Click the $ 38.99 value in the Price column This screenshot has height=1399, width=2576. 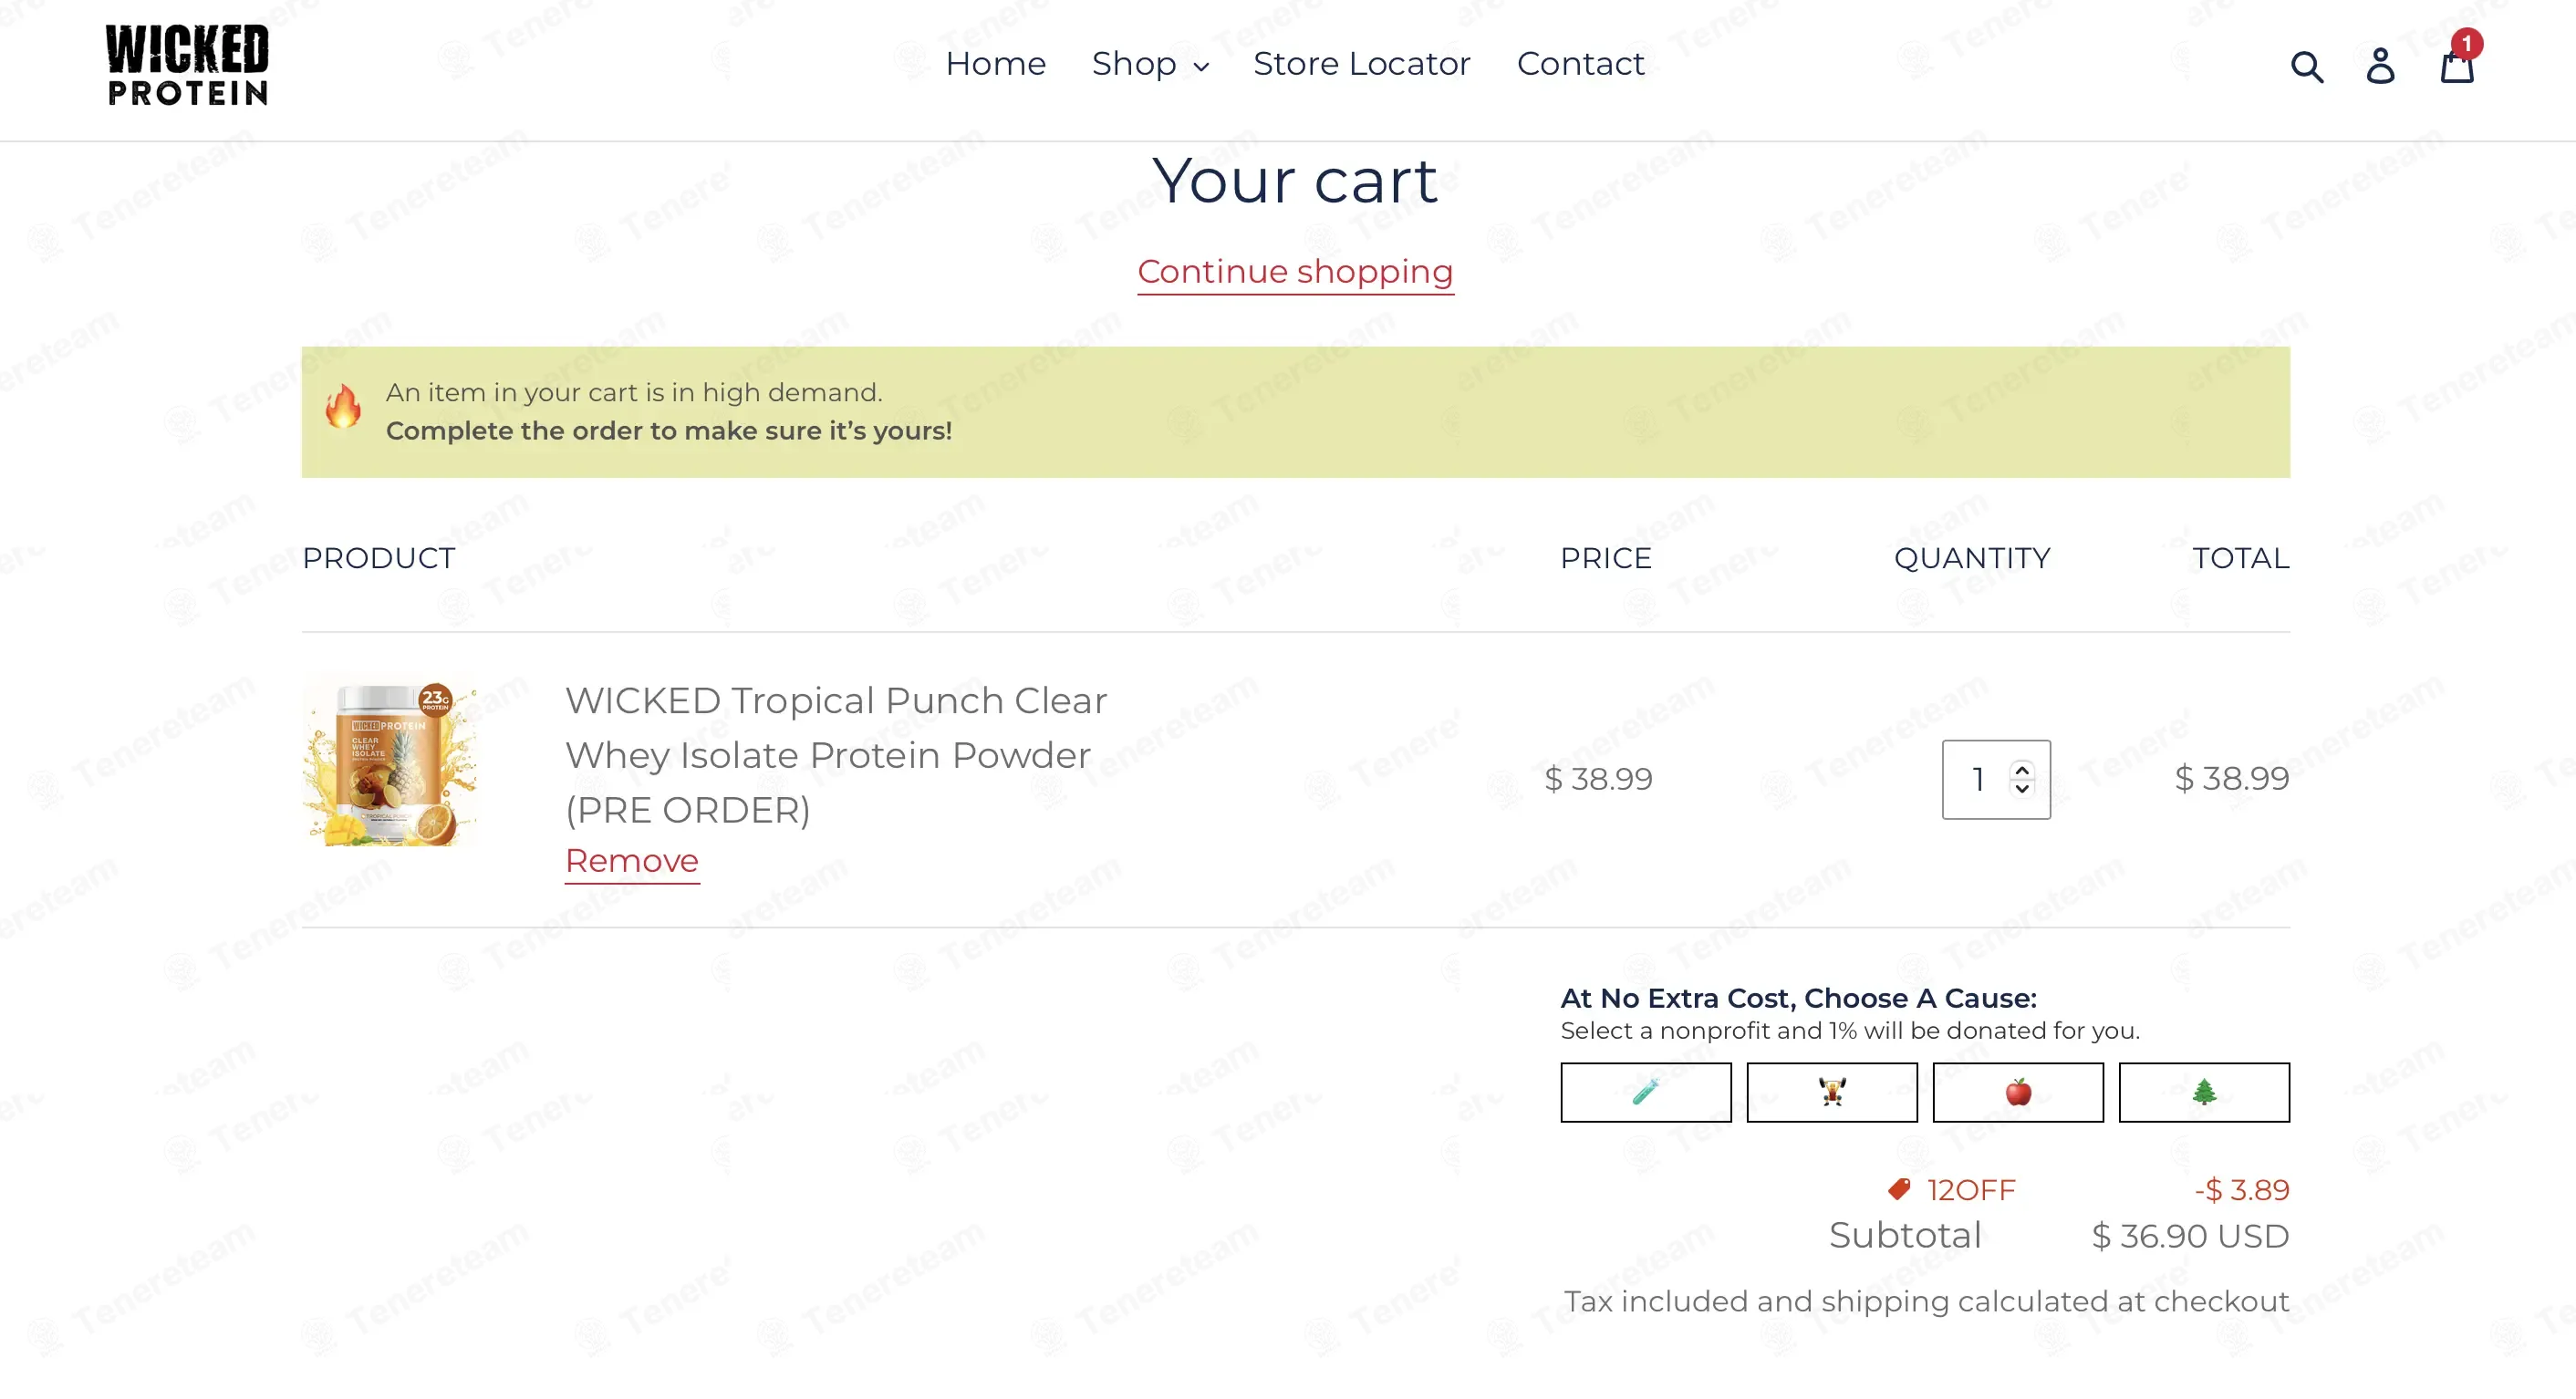[x=1598, y=778]
